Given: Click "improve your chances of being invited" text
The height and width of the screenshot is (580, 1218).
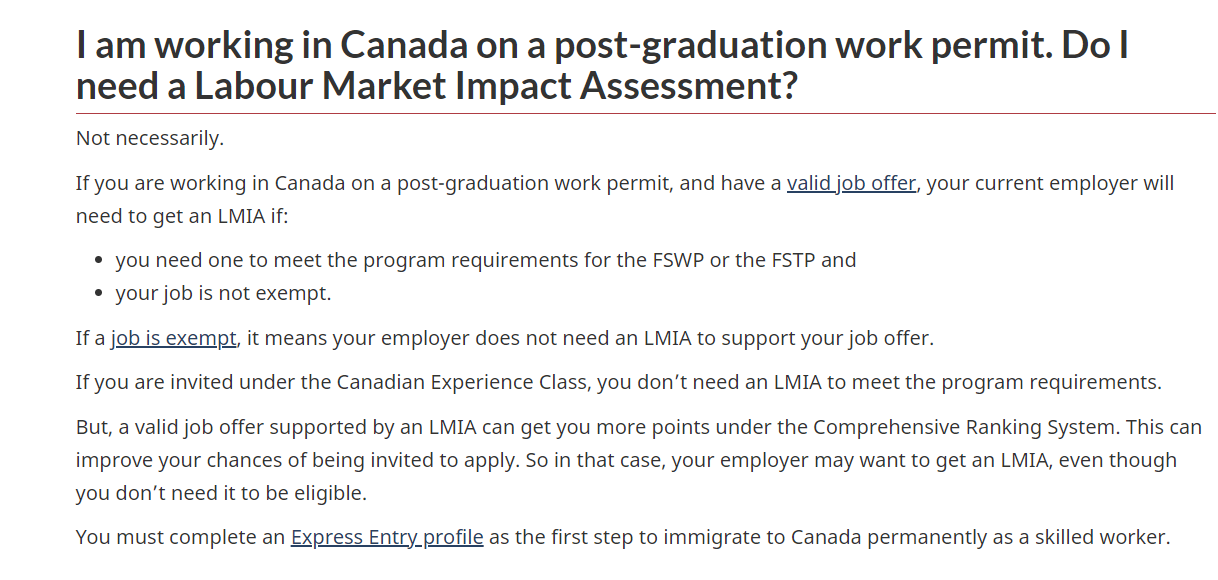Looking at the screenshot, I should click(x=240, y=460).
